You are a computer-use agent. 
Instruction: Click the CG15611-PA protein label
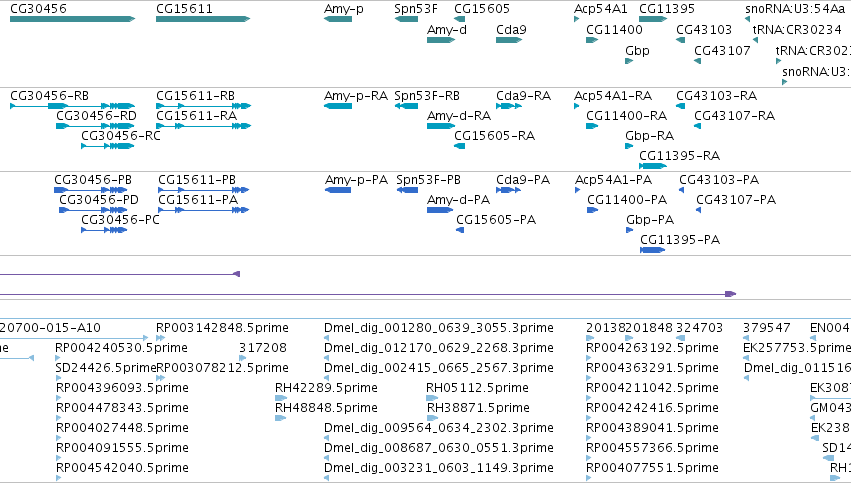(x=198, y=200)
